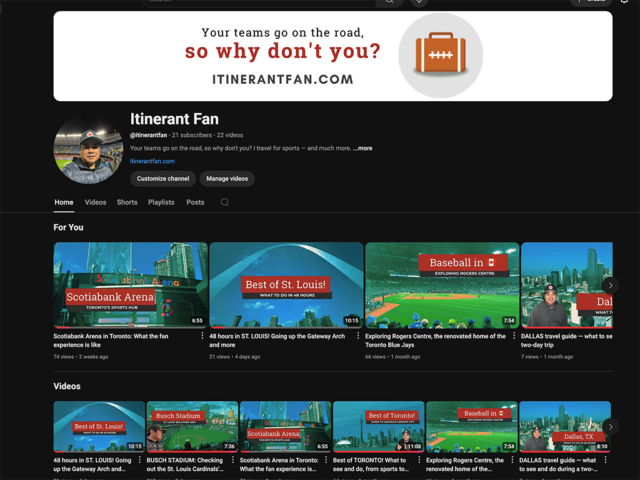Play Baseball in Canada thumbnail in For You section

coord(442,285)
